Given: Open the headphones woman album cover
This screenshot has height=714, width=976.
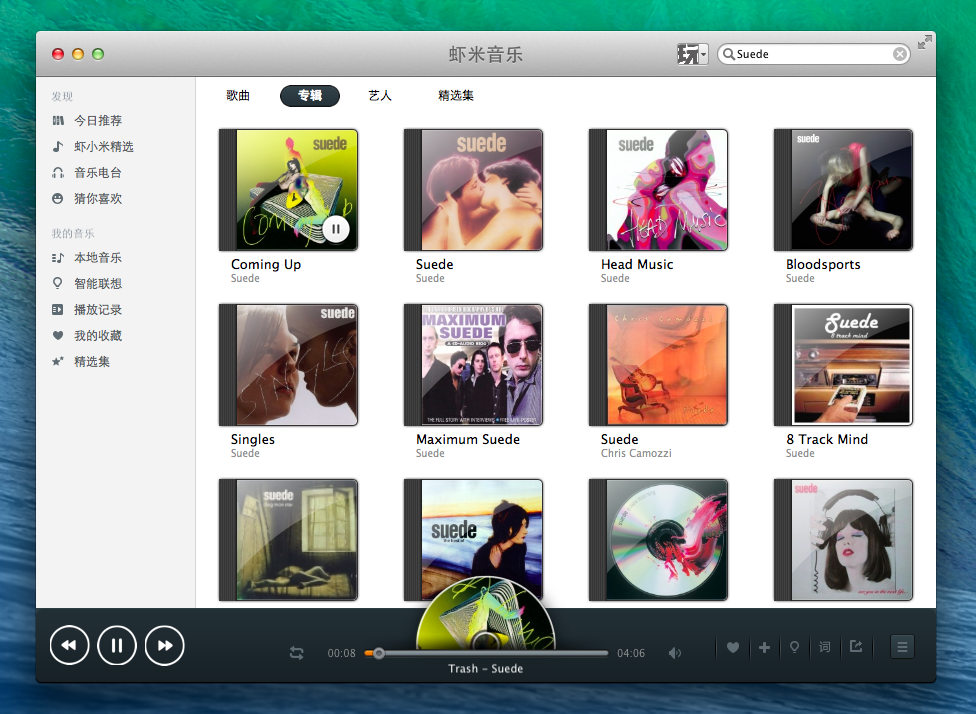Looking at the screenshot, I should click(843, 540).
